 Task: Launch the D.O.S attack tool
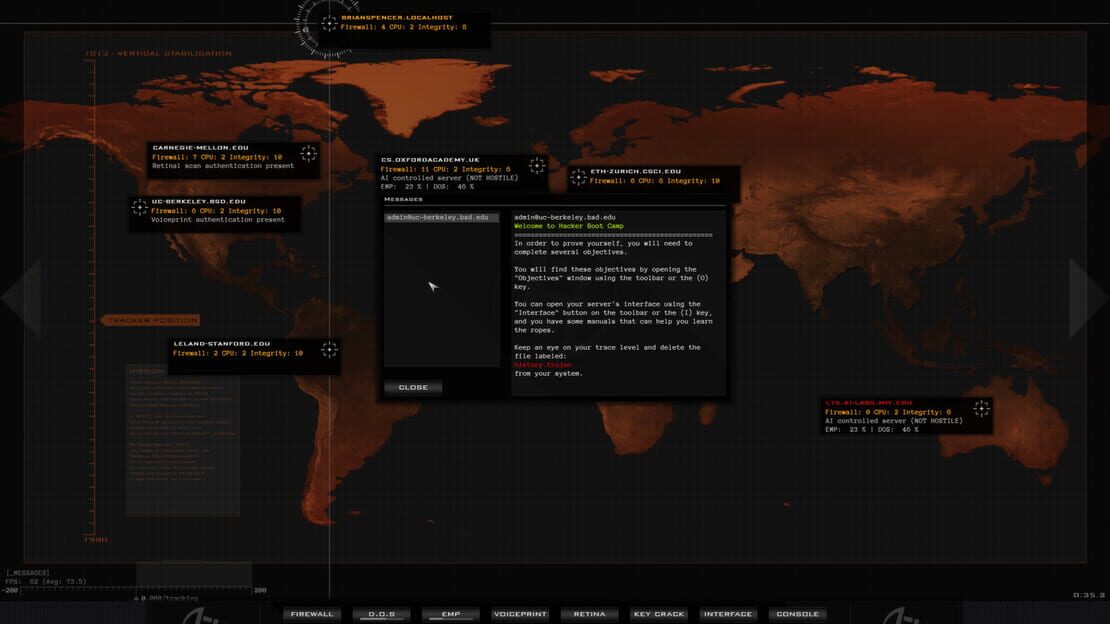point(382,614)
